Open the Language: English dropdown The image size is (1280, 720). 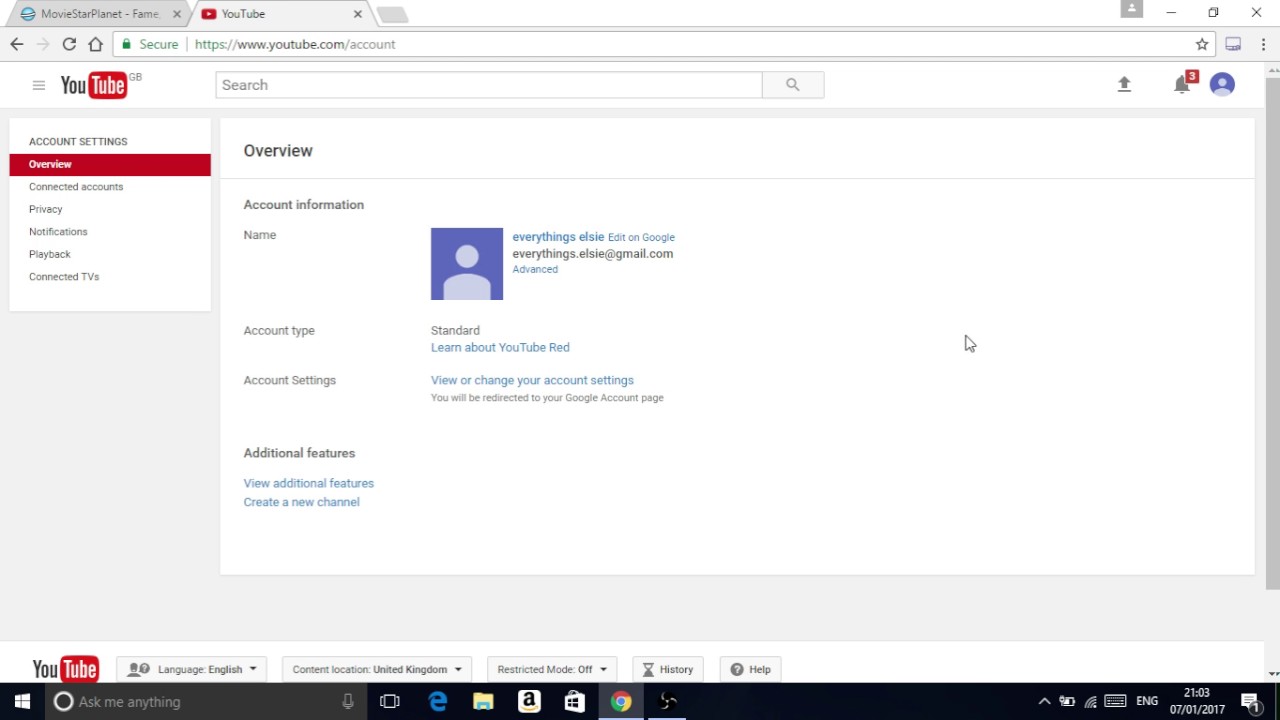(x=192, y=669)
